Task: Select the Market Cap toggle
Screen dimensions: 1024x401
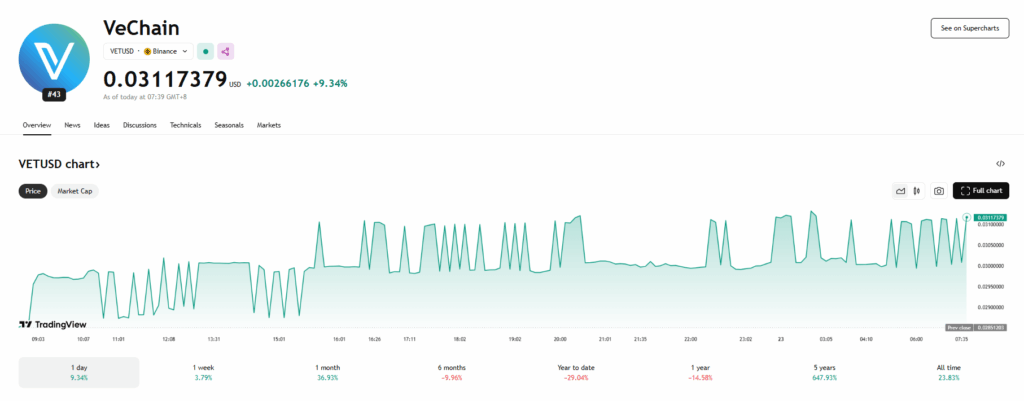Action: [x=74, y=191]
